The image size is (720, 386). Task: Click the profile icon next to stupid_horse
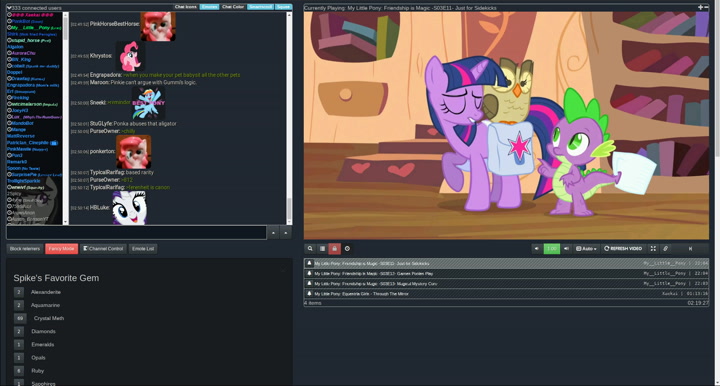9,40
